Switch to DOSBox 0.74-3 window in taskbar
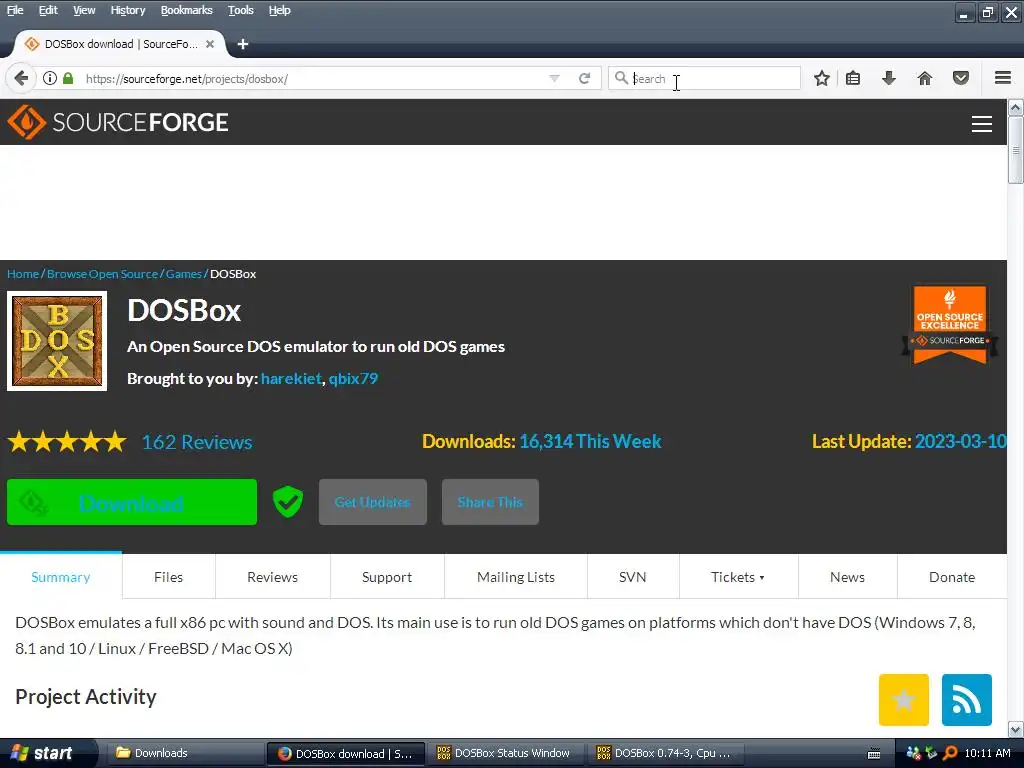Viewport: 1024px width, 768px height. pos(667,753)
